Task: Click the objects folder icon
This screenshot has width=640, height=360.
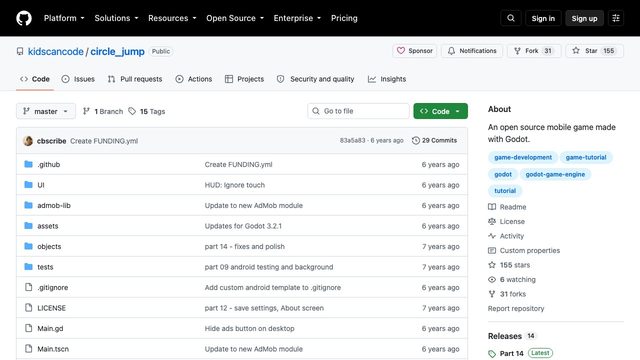Action: [28, 246]
